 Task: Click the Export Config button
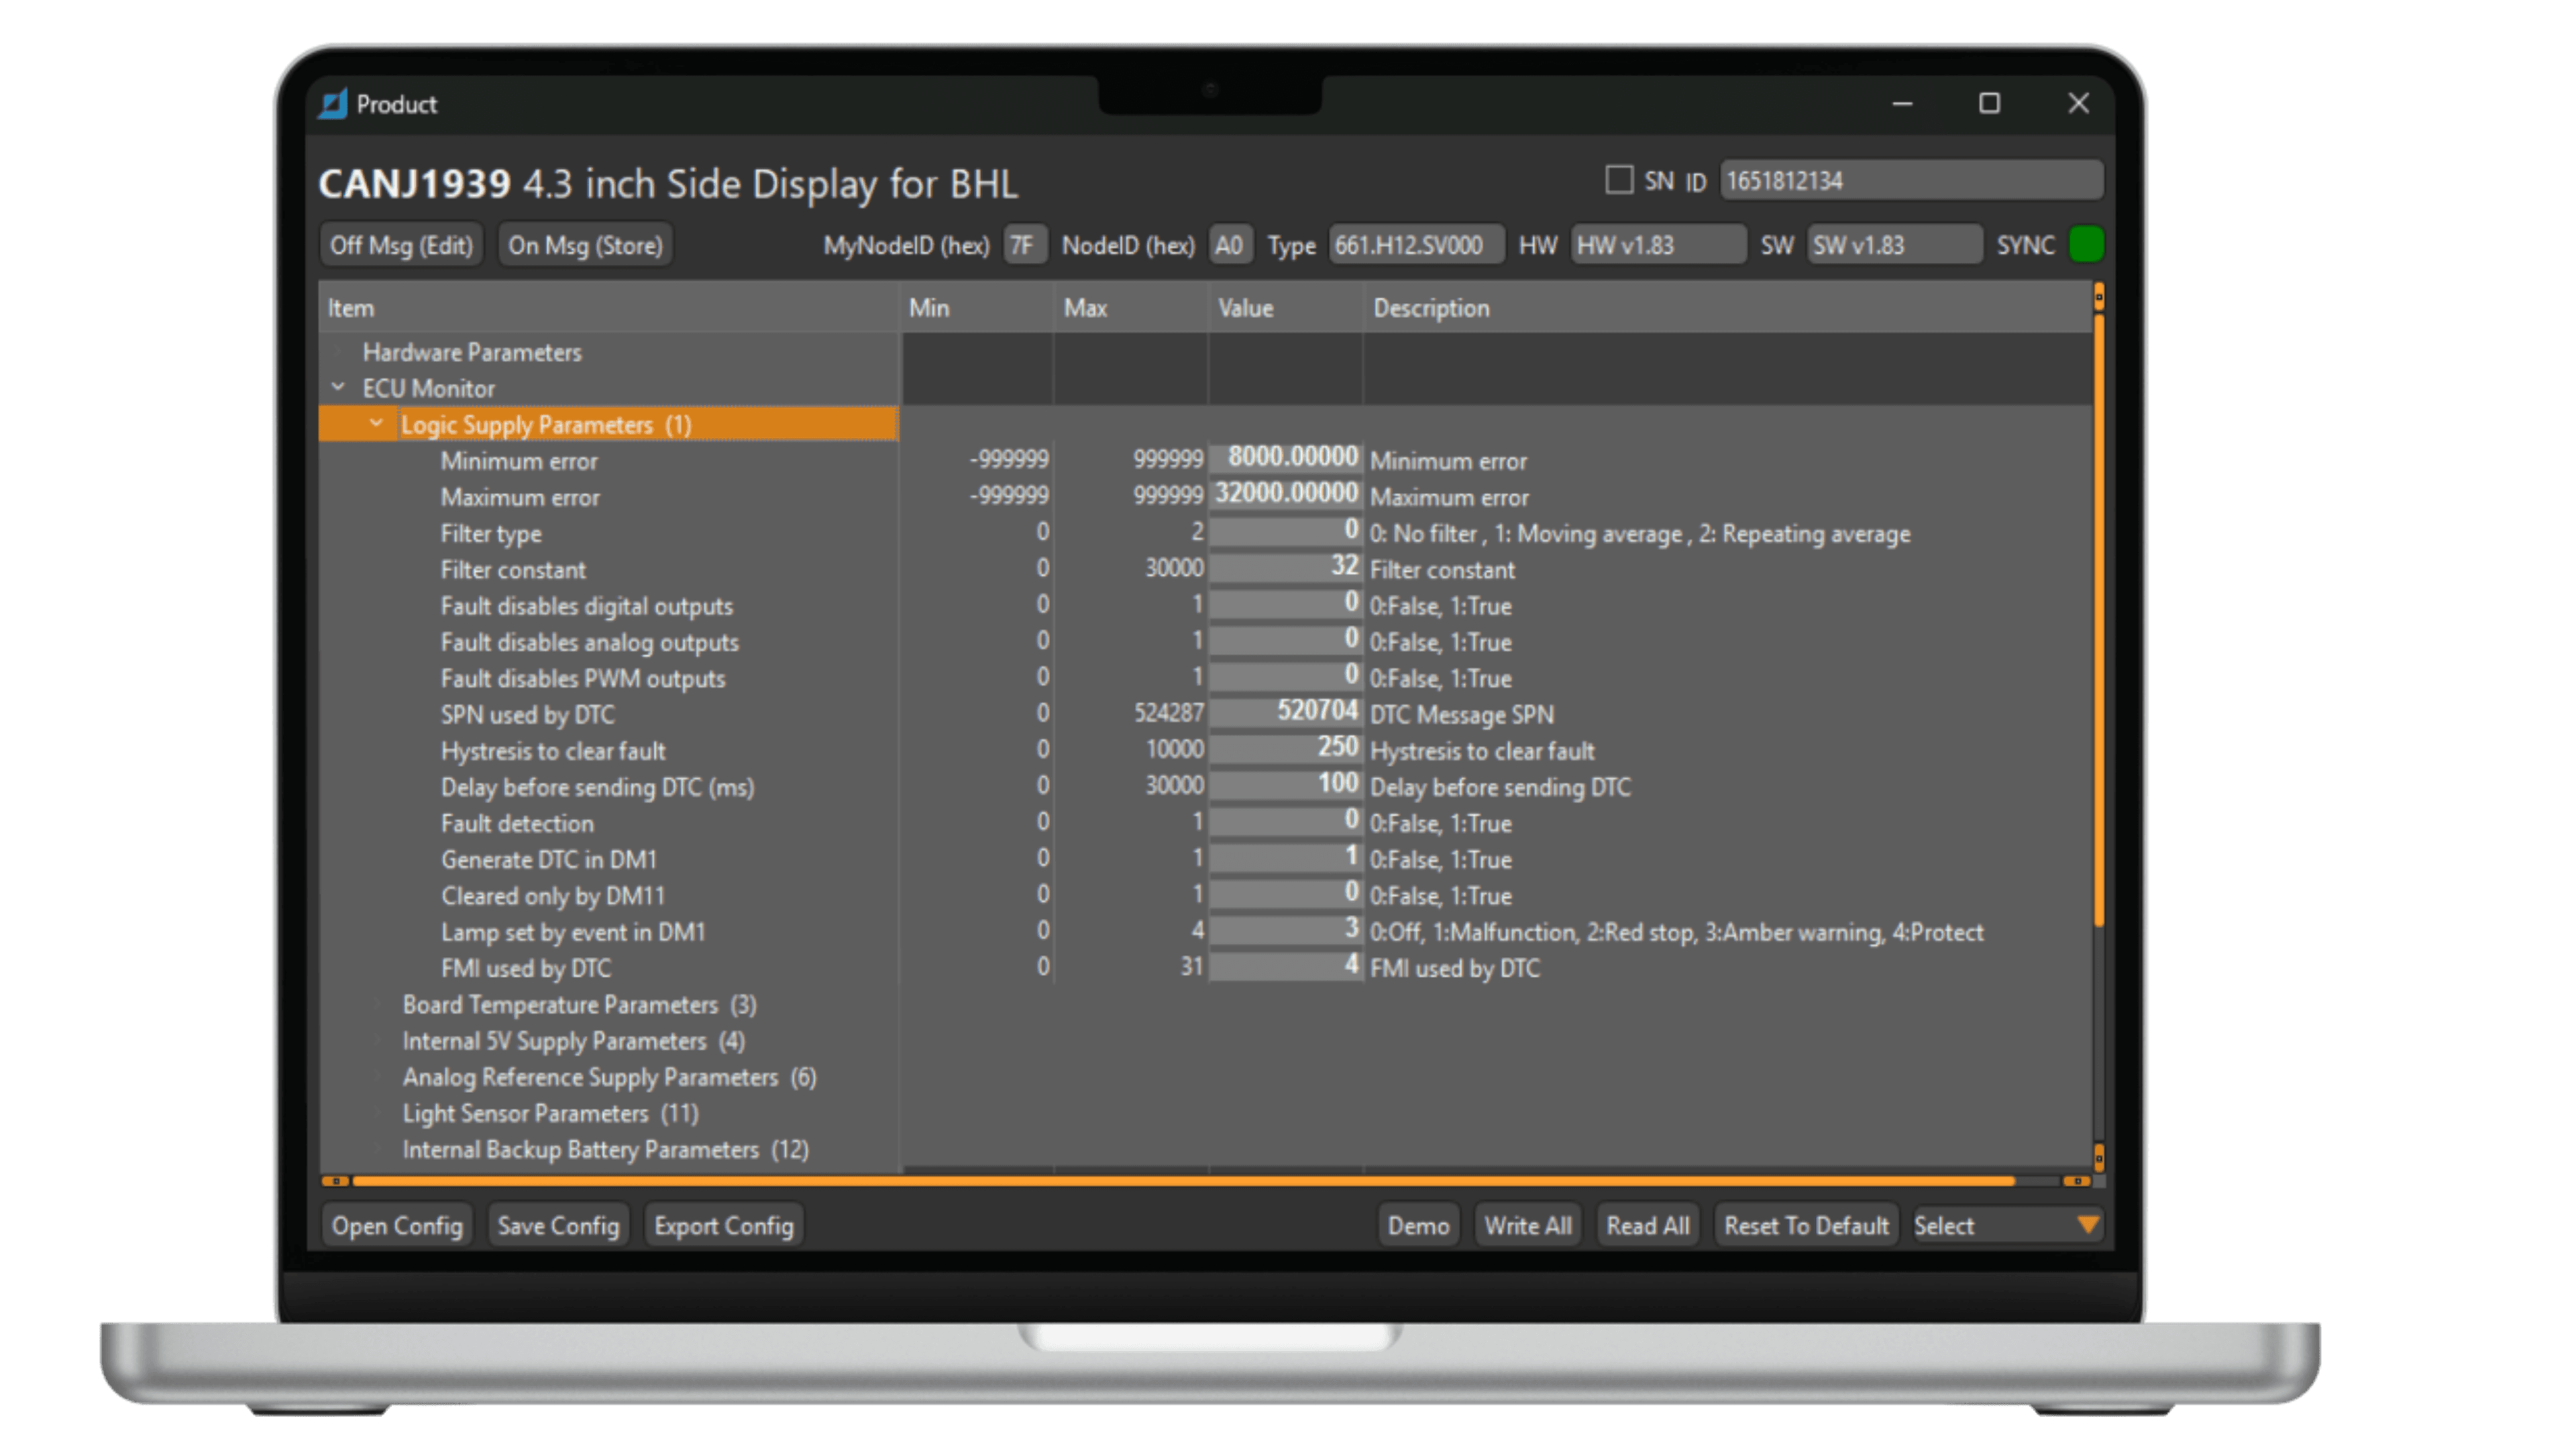[x=724, y=1225]
